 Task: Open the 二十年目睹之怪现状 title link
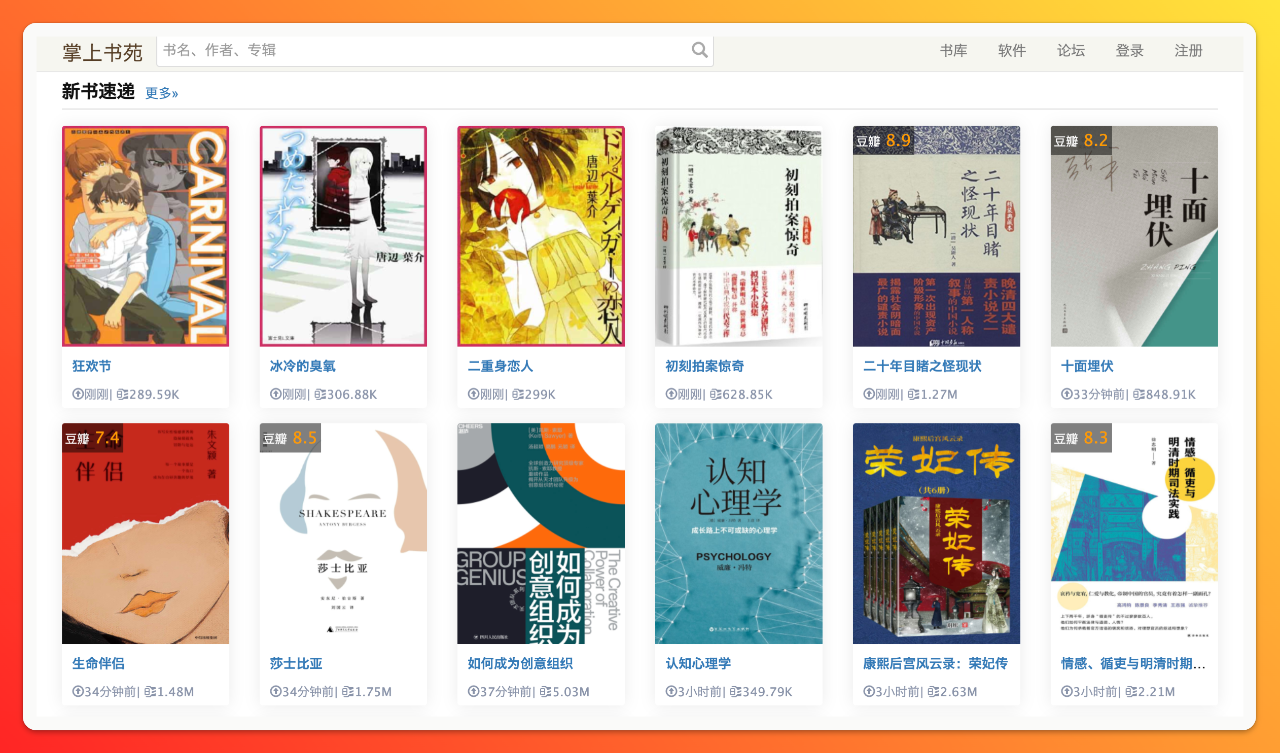coord(922,366)
